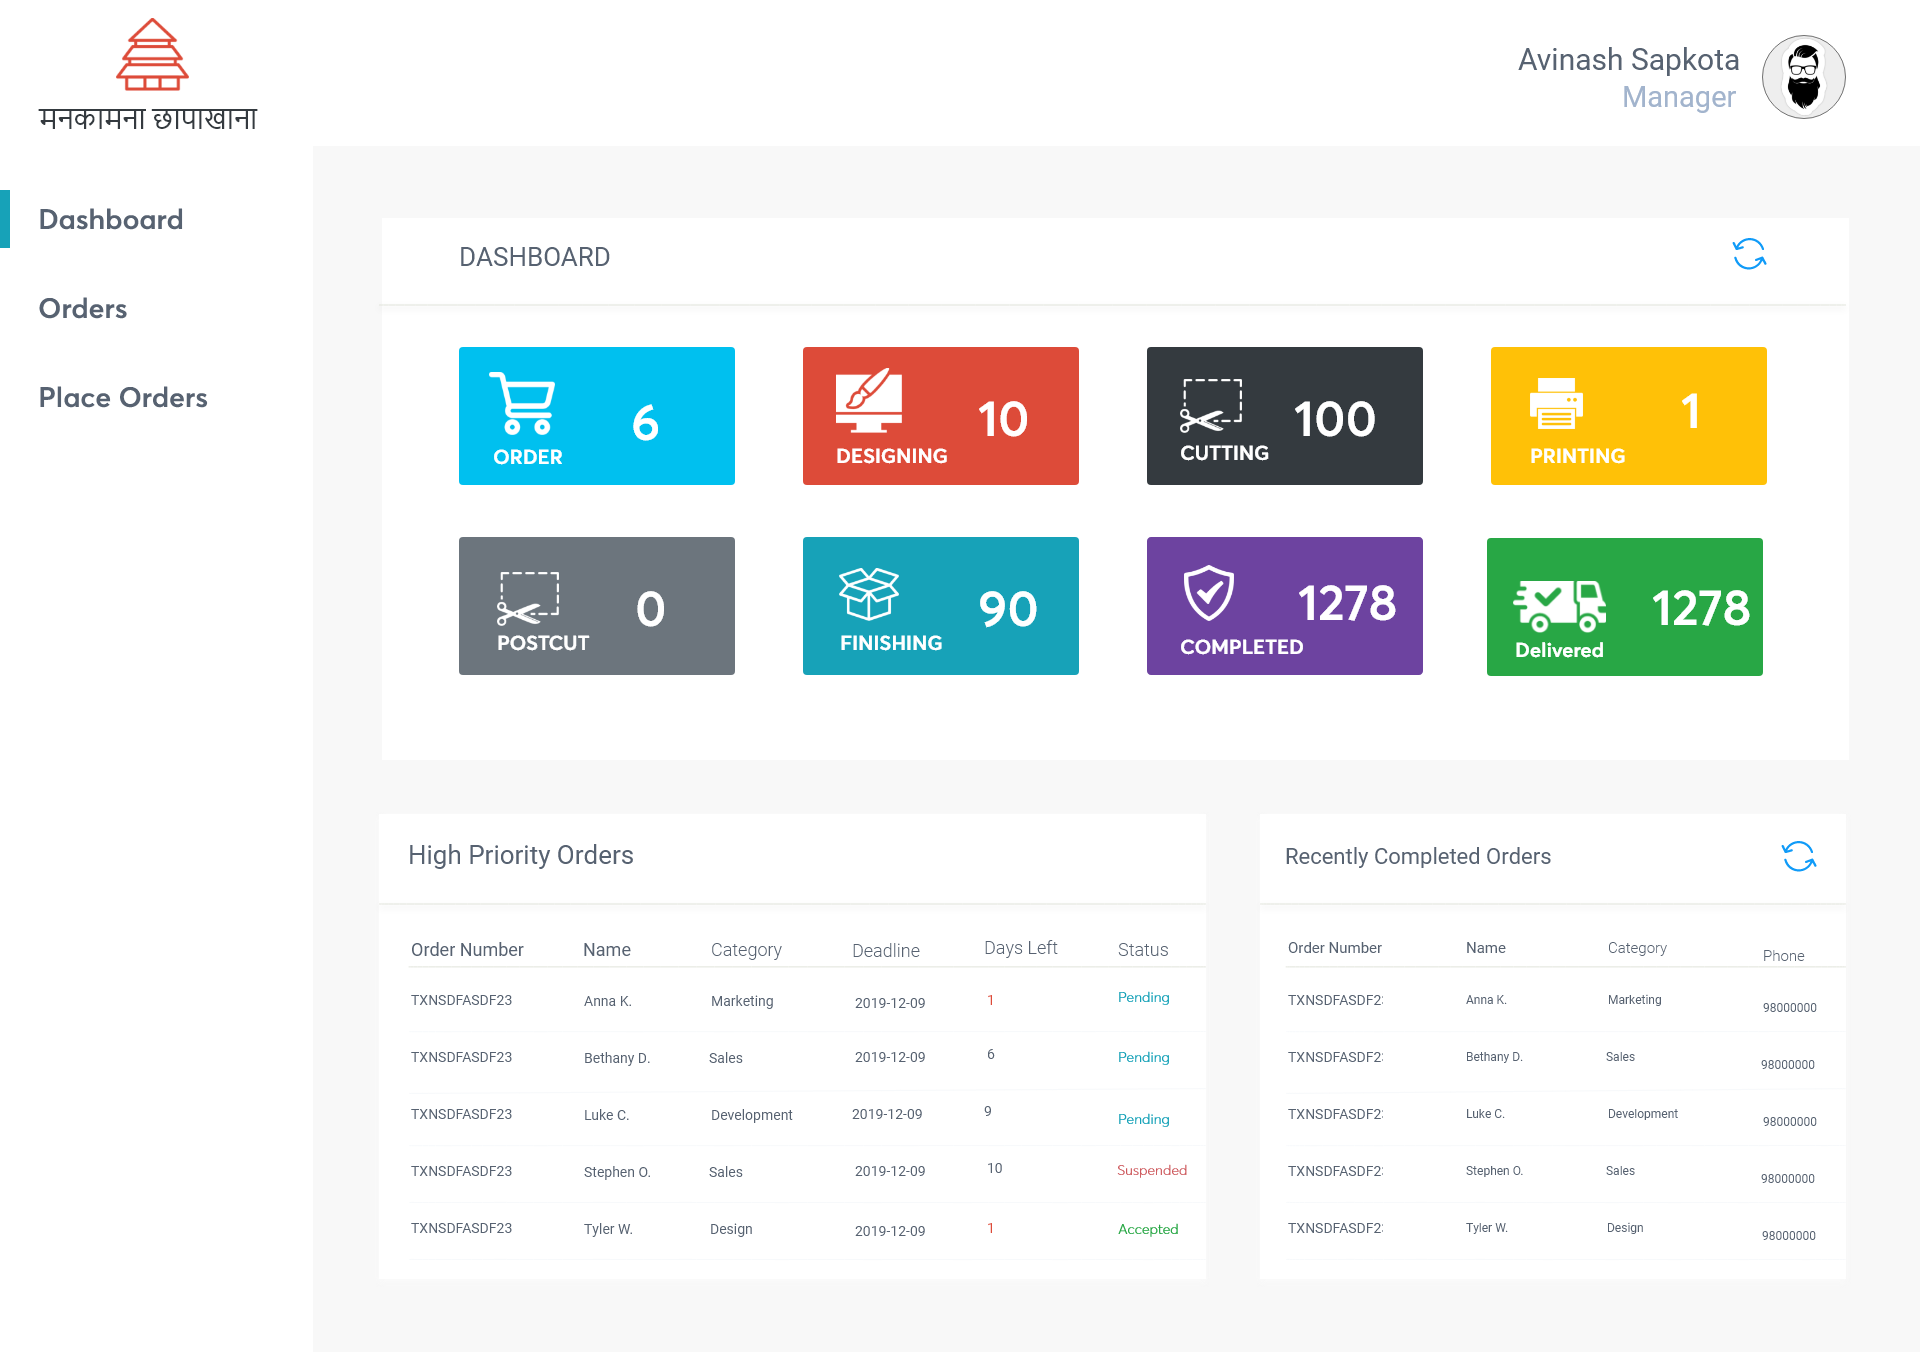
Task: Go to Place Orders page
Action: tap(123, 398)
